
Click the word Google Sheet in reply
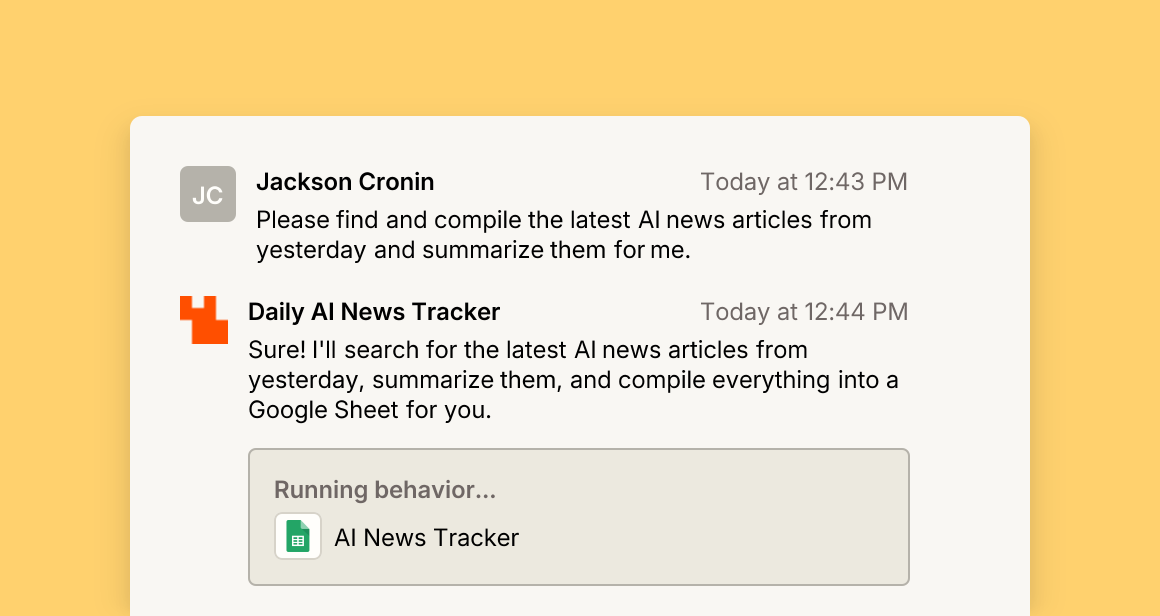[x=323, y=410]
